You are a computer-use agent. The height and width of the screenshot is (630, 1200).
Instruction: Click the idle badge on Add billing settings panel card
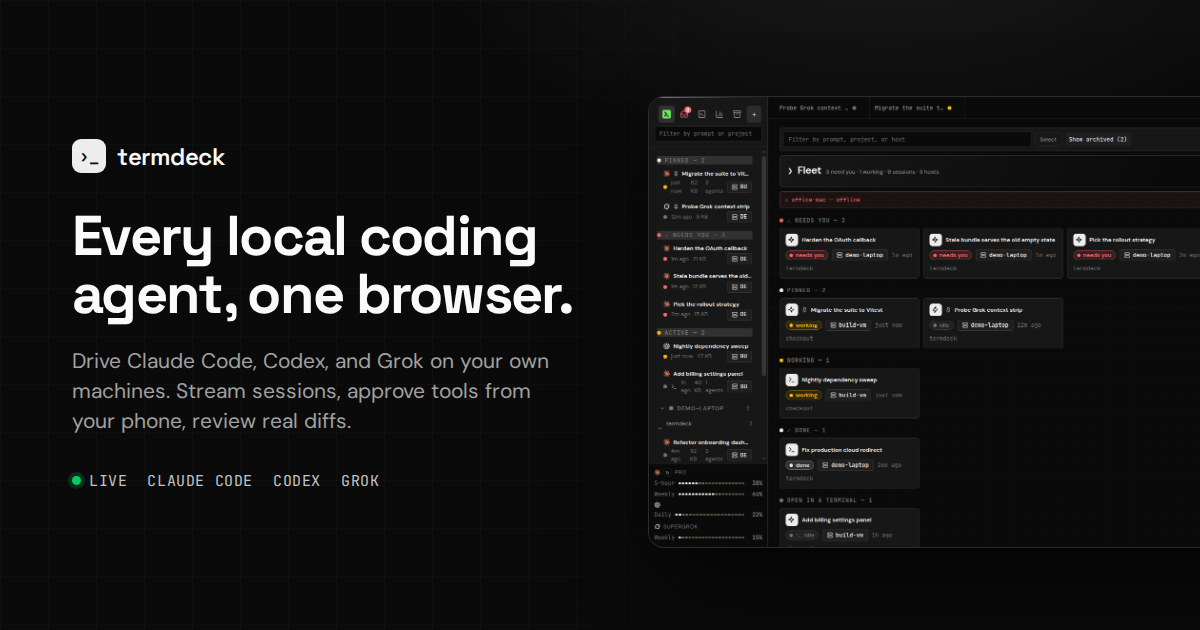(x=801, y=535)
